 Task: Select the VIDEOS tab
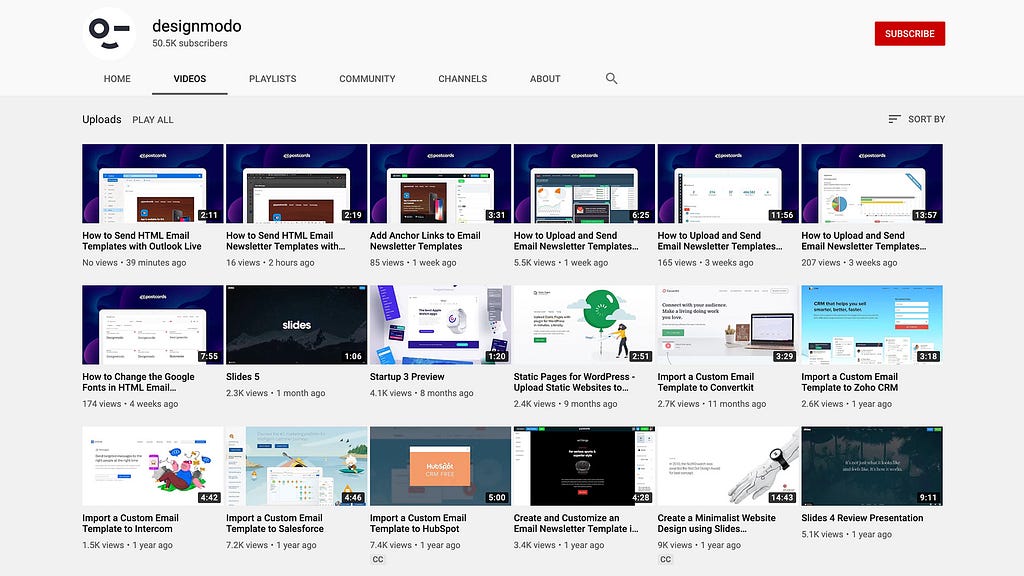pyautogui.click(x=189, y=78)
